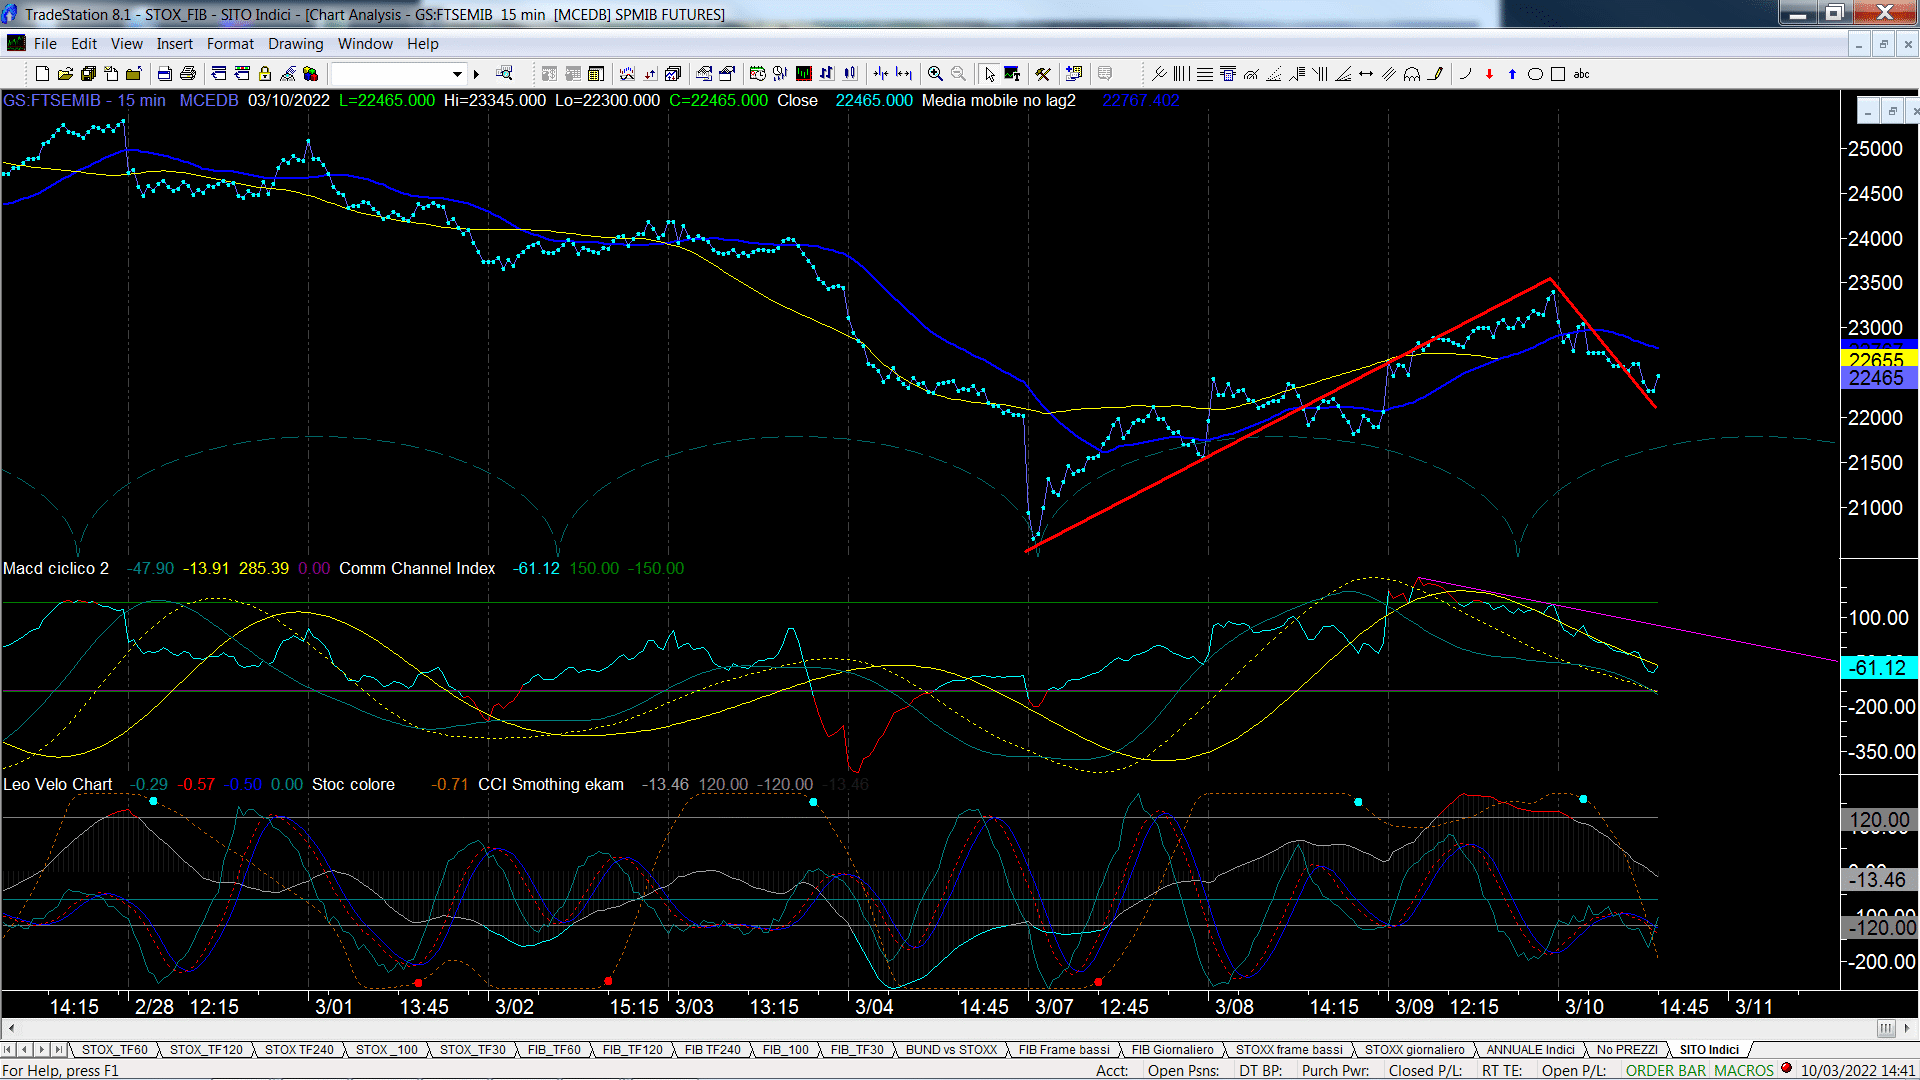1920x1080 pixels.
Task: Open the toolbar combo box dropdown
Action: [457, 74]
